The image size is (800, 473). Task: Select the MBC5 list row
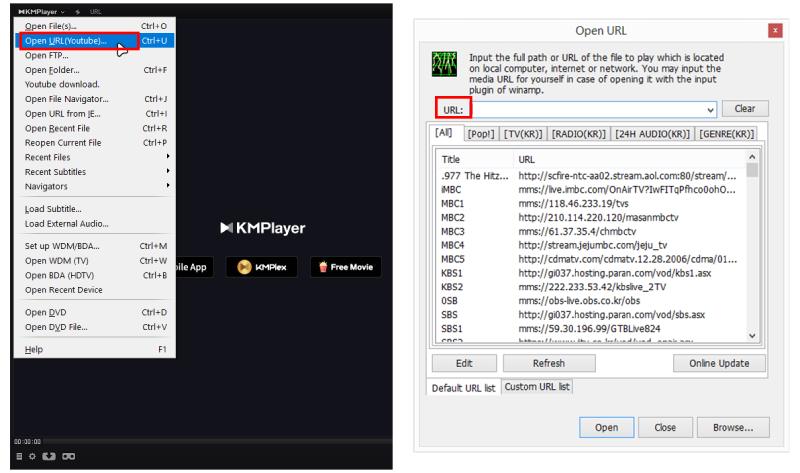pos(591,259)
